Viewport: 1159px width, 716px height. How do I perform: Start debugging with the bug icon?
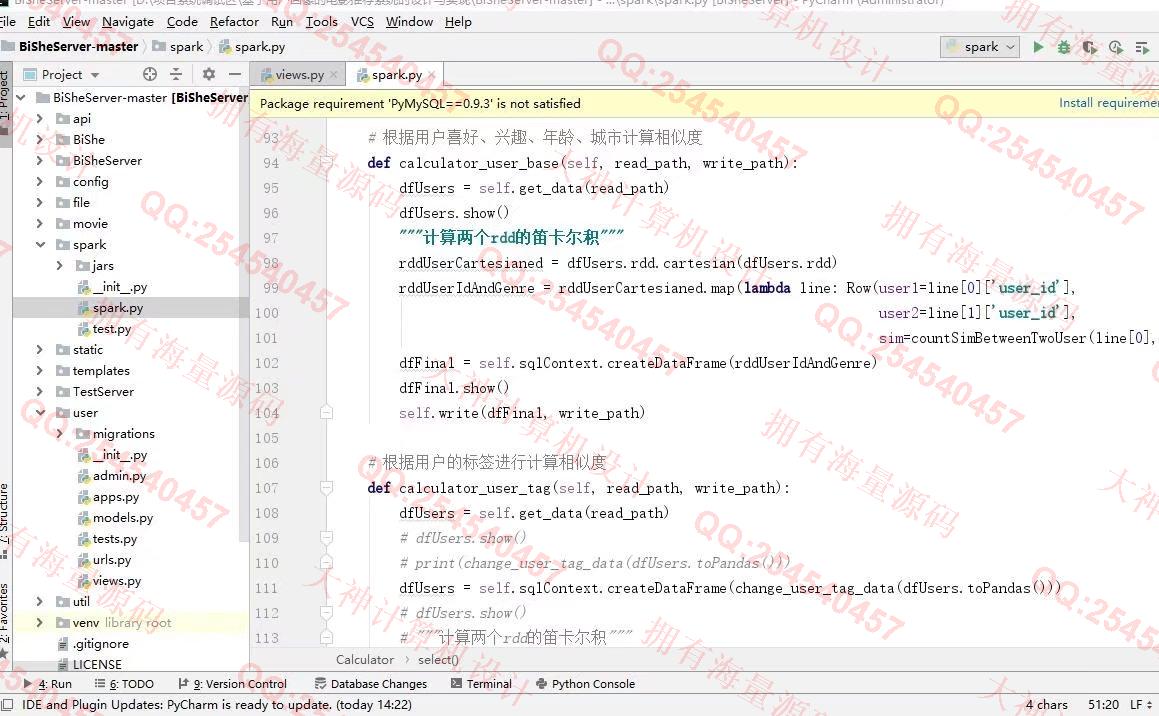coord(1064,47)
